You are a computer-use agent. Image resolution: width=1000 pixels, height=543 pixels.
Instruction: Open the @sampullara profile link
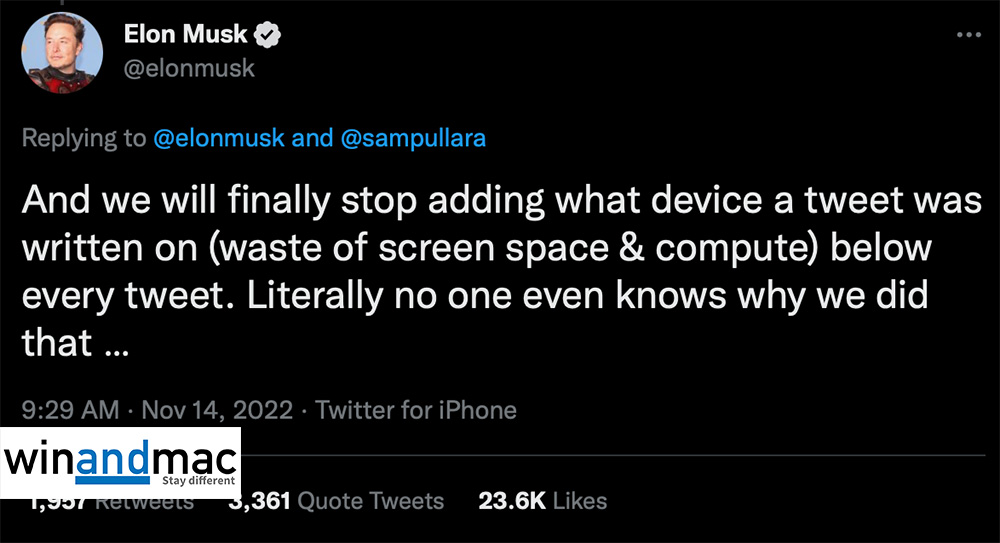pos(413,138)
